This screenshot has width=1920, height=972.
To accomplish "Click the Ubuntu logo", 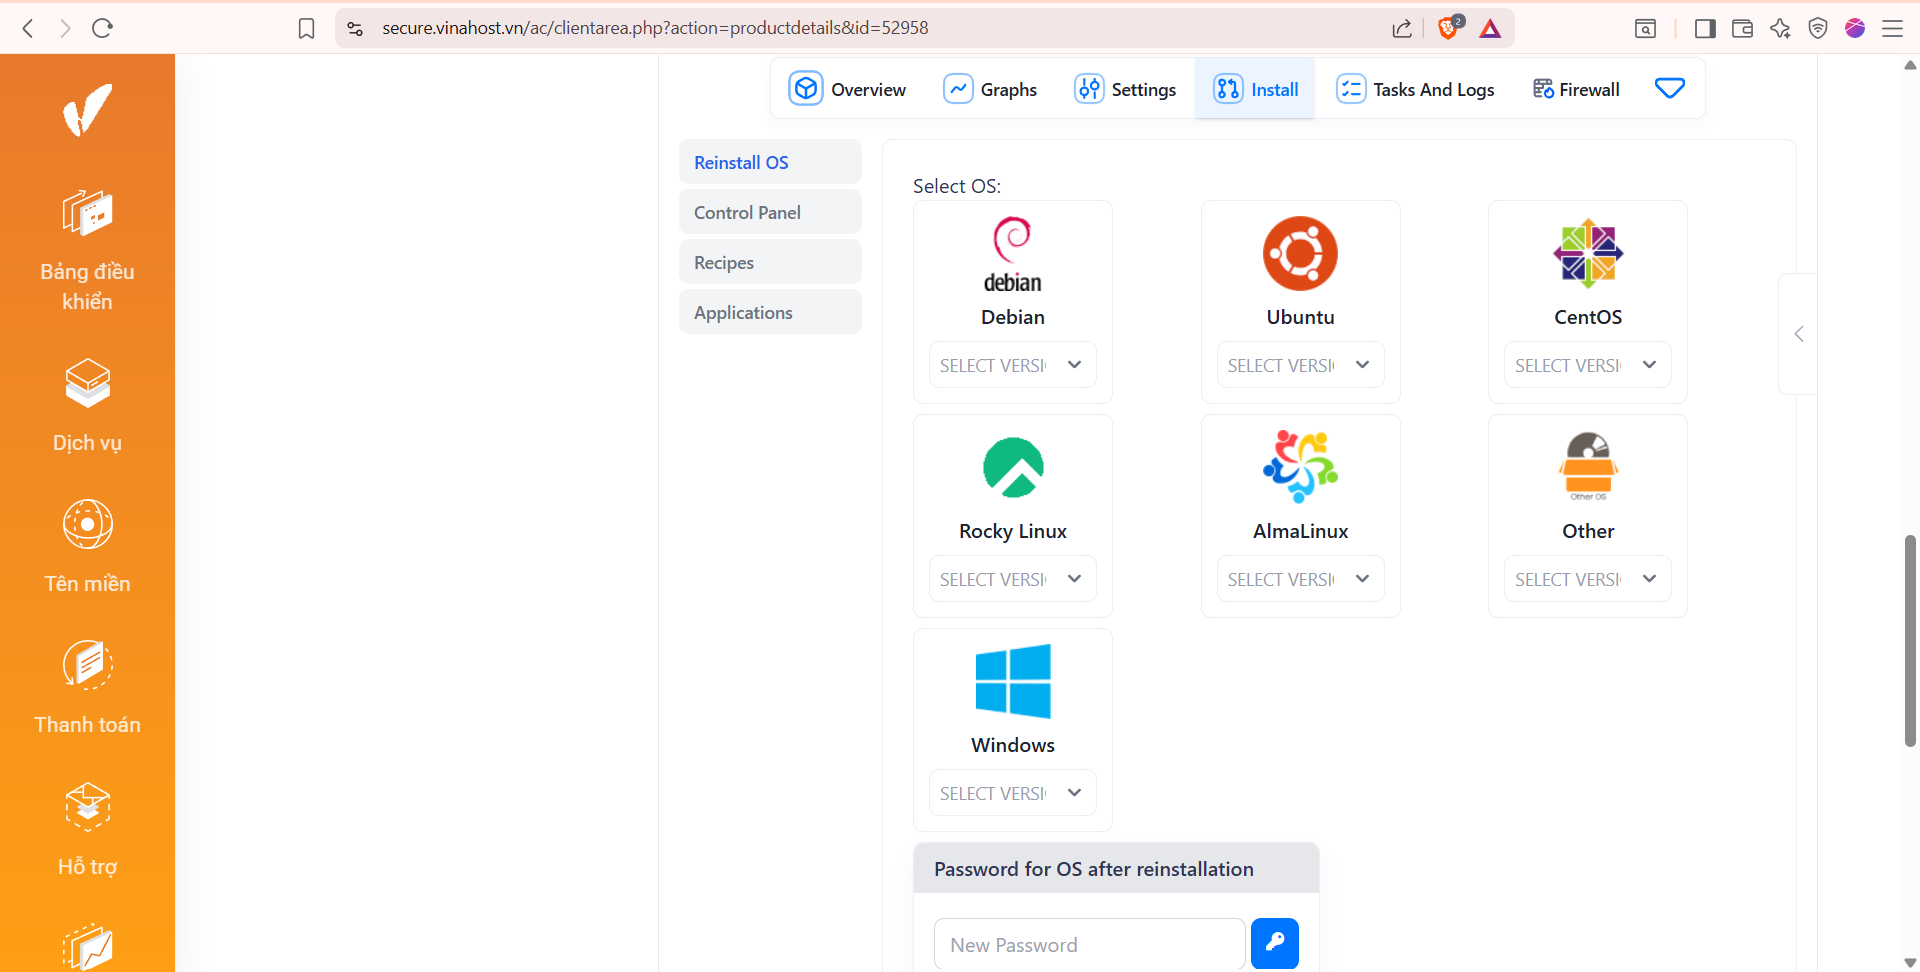I will tap(1300, 254).
